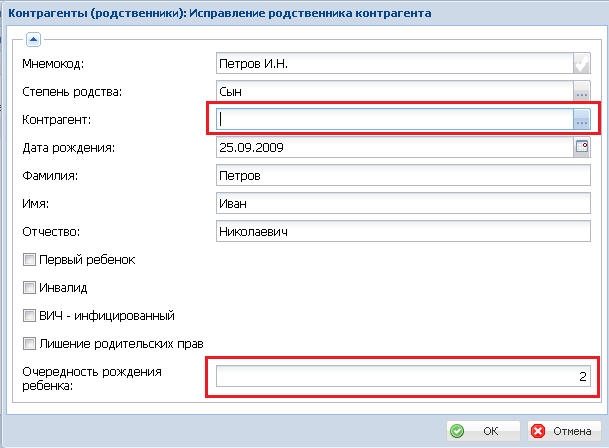The width and height of the screenshot is (609, 448).
Task: Tick the Лишение родительских прав checkbox
Action: [29, 344]
